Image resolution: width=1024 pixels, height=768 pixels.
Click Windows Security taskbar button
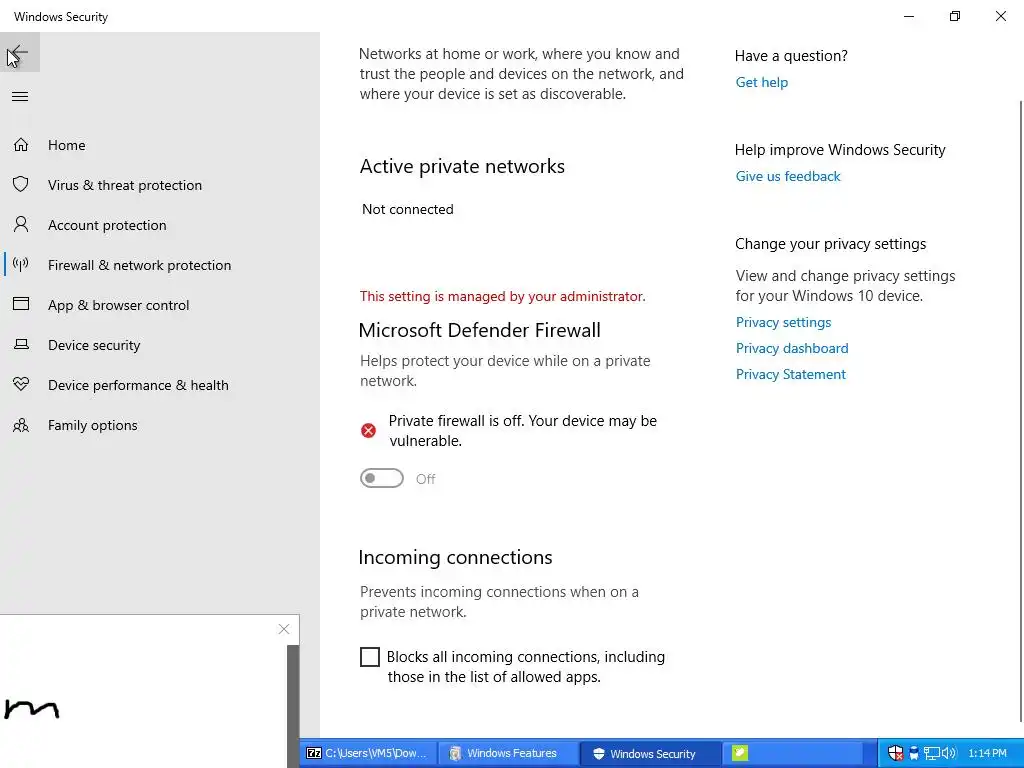[x=650, y=753]
